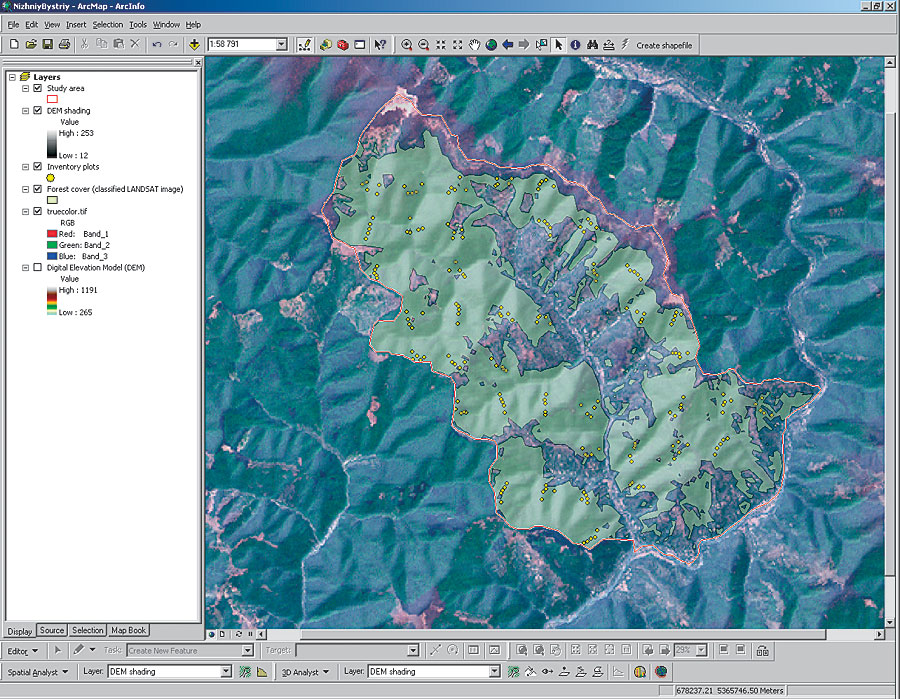Open the Find binoculars tool

point(592,45)
